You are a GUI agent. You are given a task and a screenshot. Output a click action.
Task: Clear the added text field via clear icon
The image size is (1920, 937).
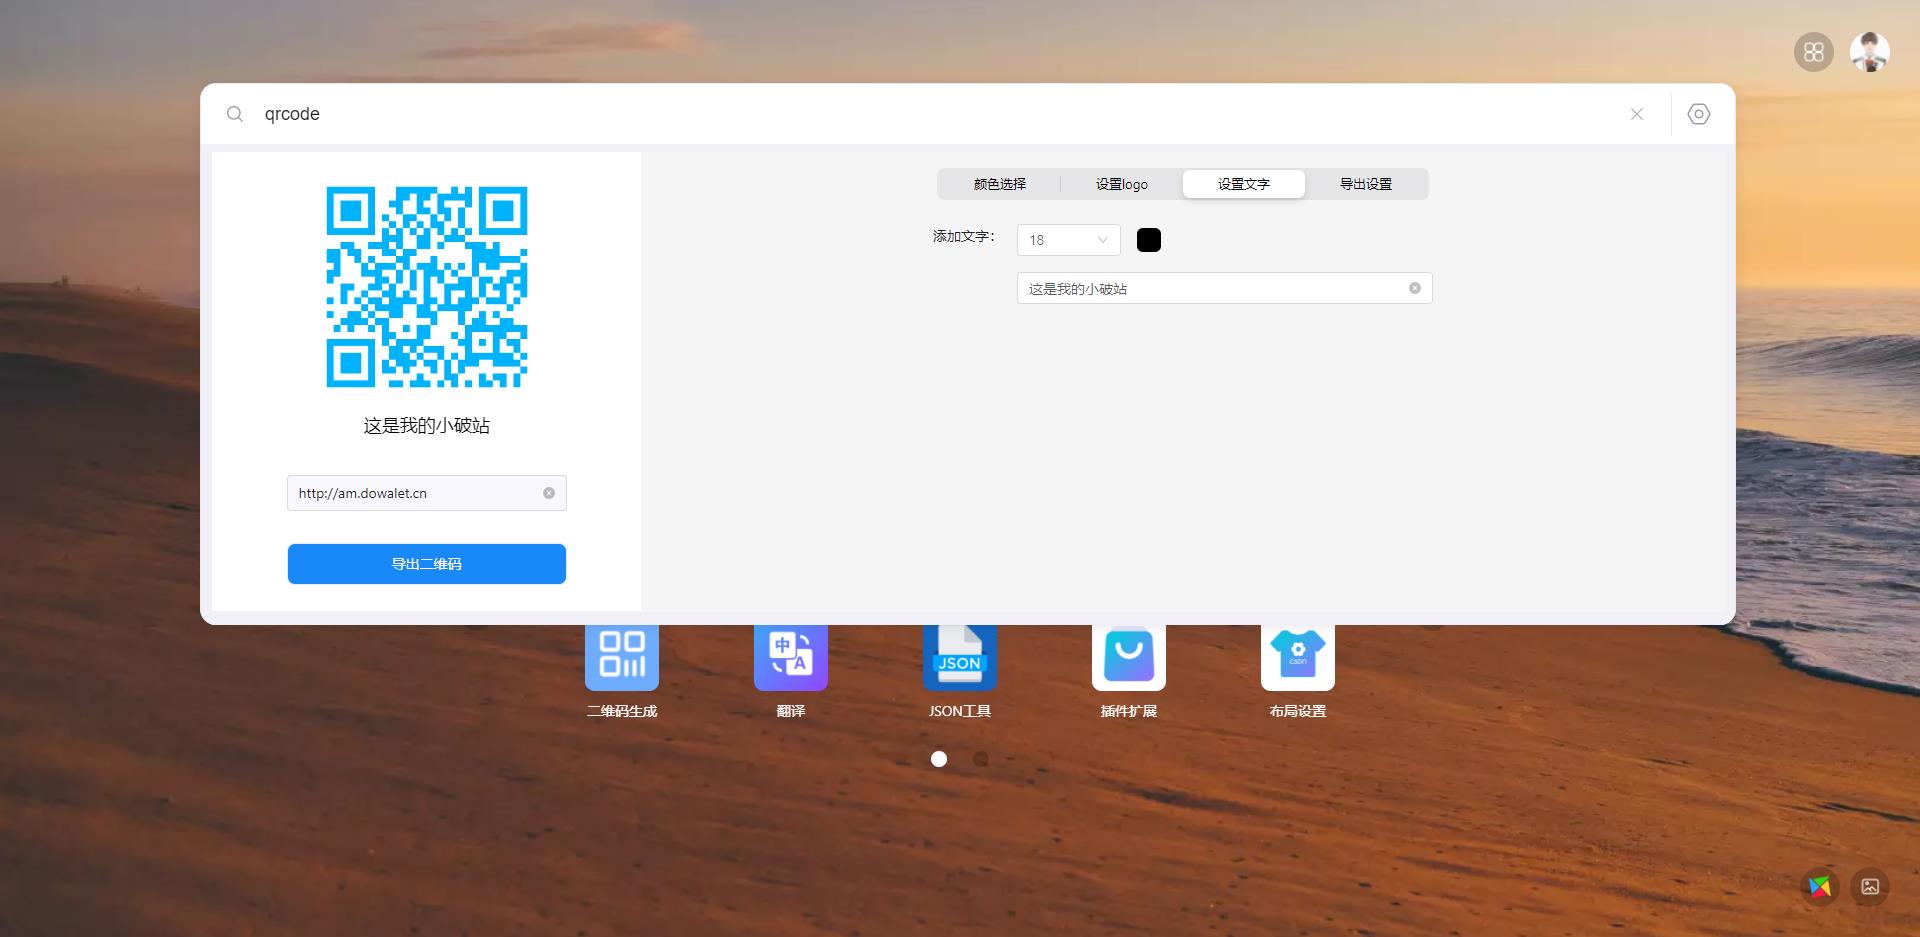tap(1415, 288)
